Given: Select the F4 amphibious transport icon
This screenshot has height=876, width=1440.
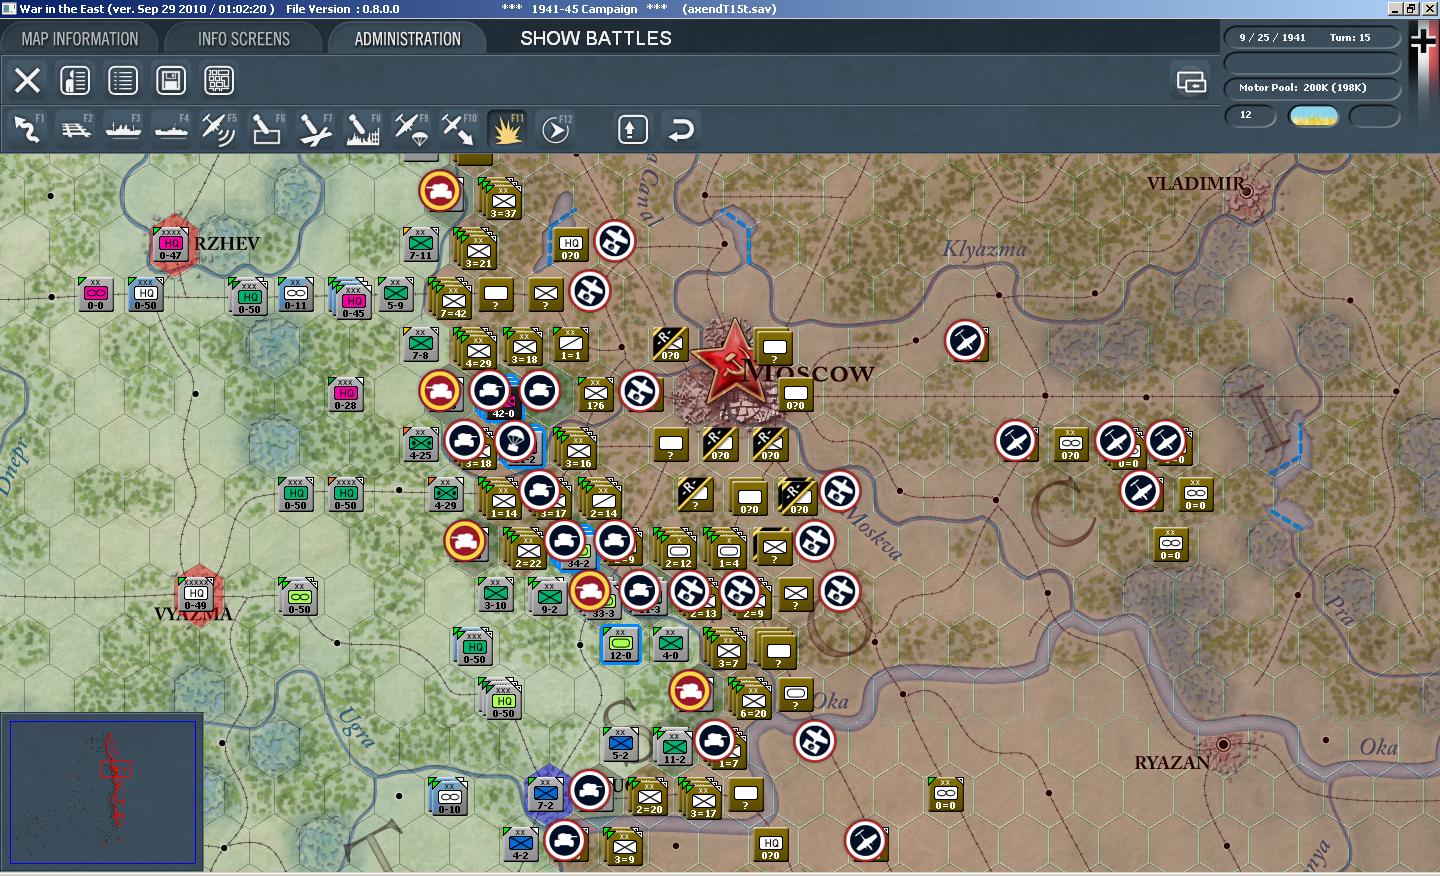Looking at the screenshot, I should (x=171, y=129).
